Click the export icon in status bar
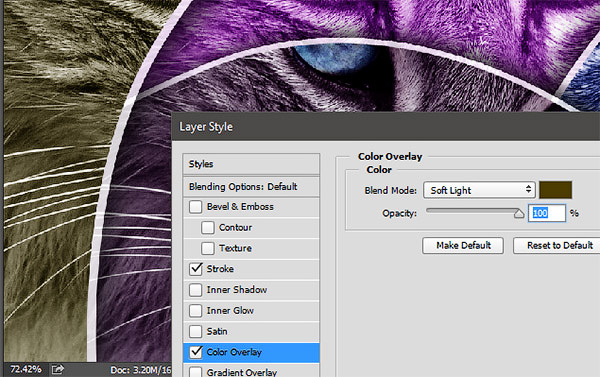 (x=57, y=369)
